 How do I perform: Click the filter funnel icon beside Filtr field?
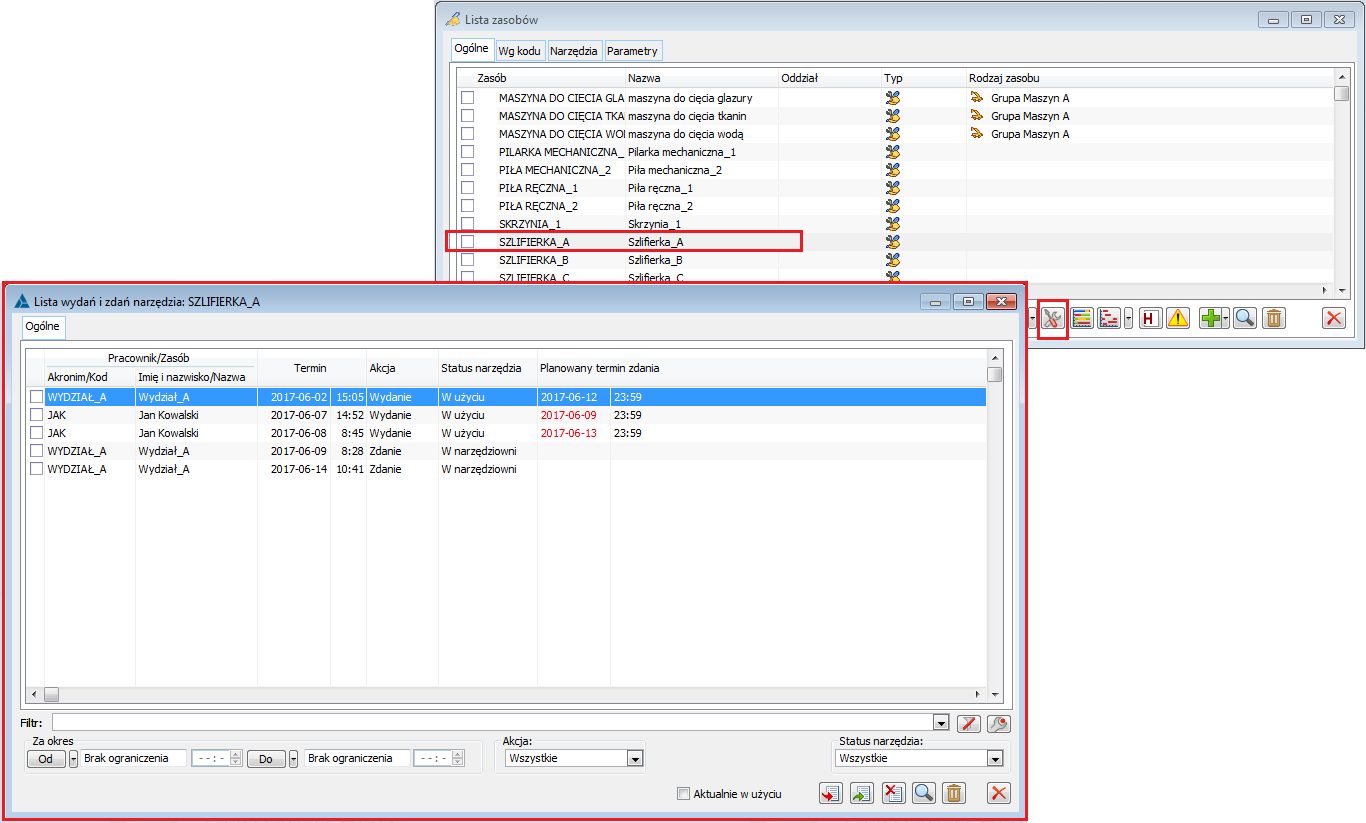967,723
